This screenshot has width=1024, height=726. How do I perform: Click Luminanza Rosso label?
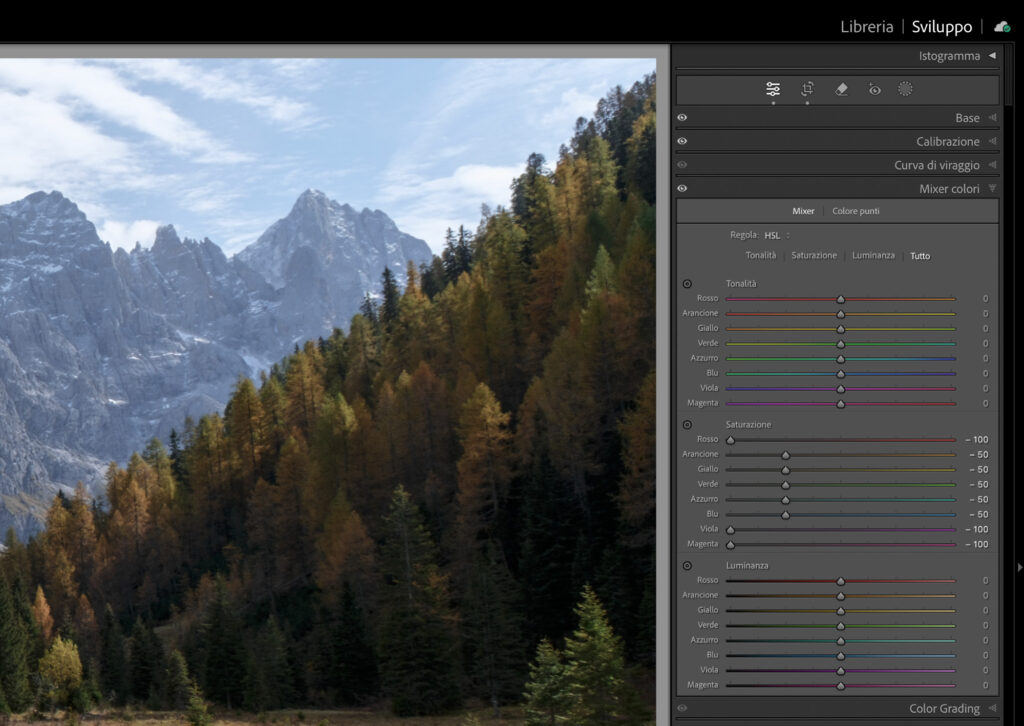pos(707,580)
